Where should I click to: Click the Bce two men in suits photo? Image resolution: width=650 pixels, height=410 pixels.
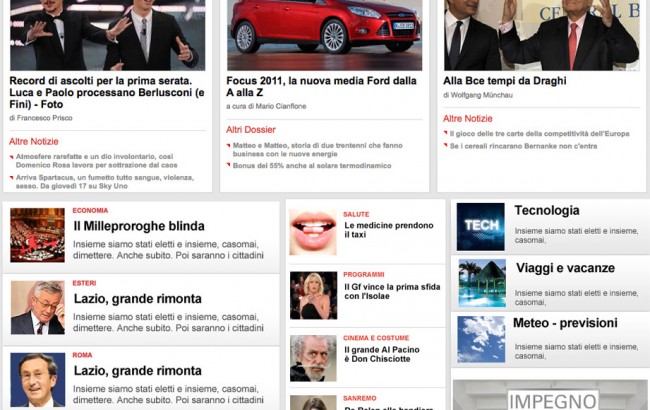(x=541, y=35)
